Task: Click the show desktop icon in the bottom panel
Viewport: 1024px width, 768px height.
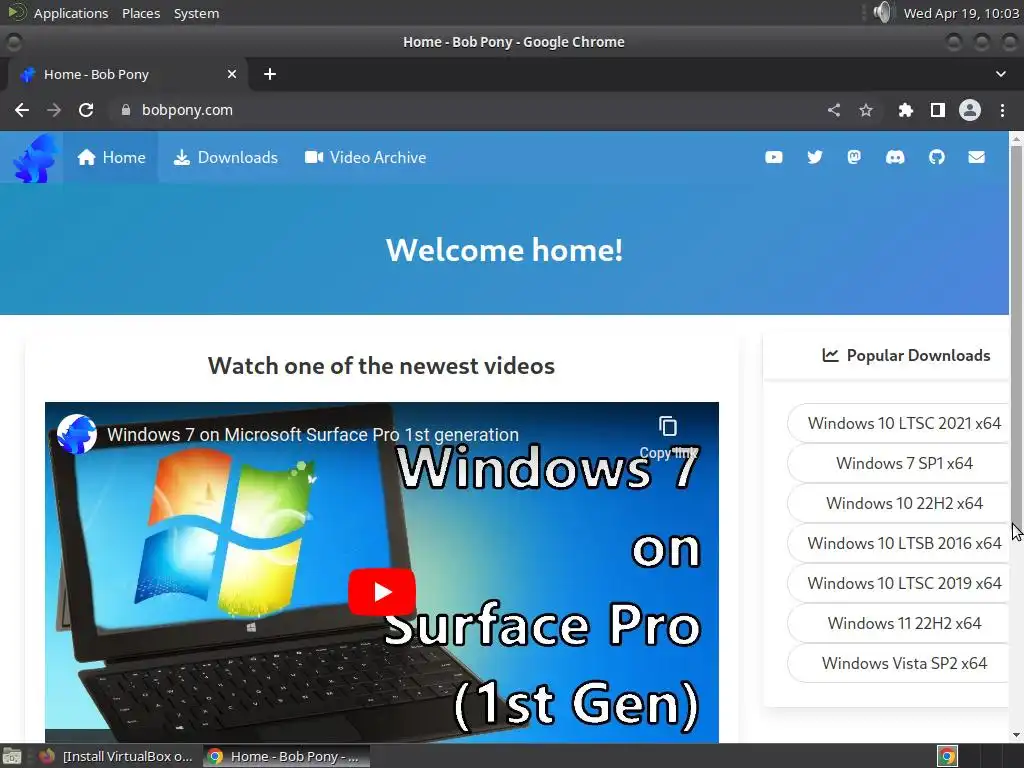Action: 12,756
